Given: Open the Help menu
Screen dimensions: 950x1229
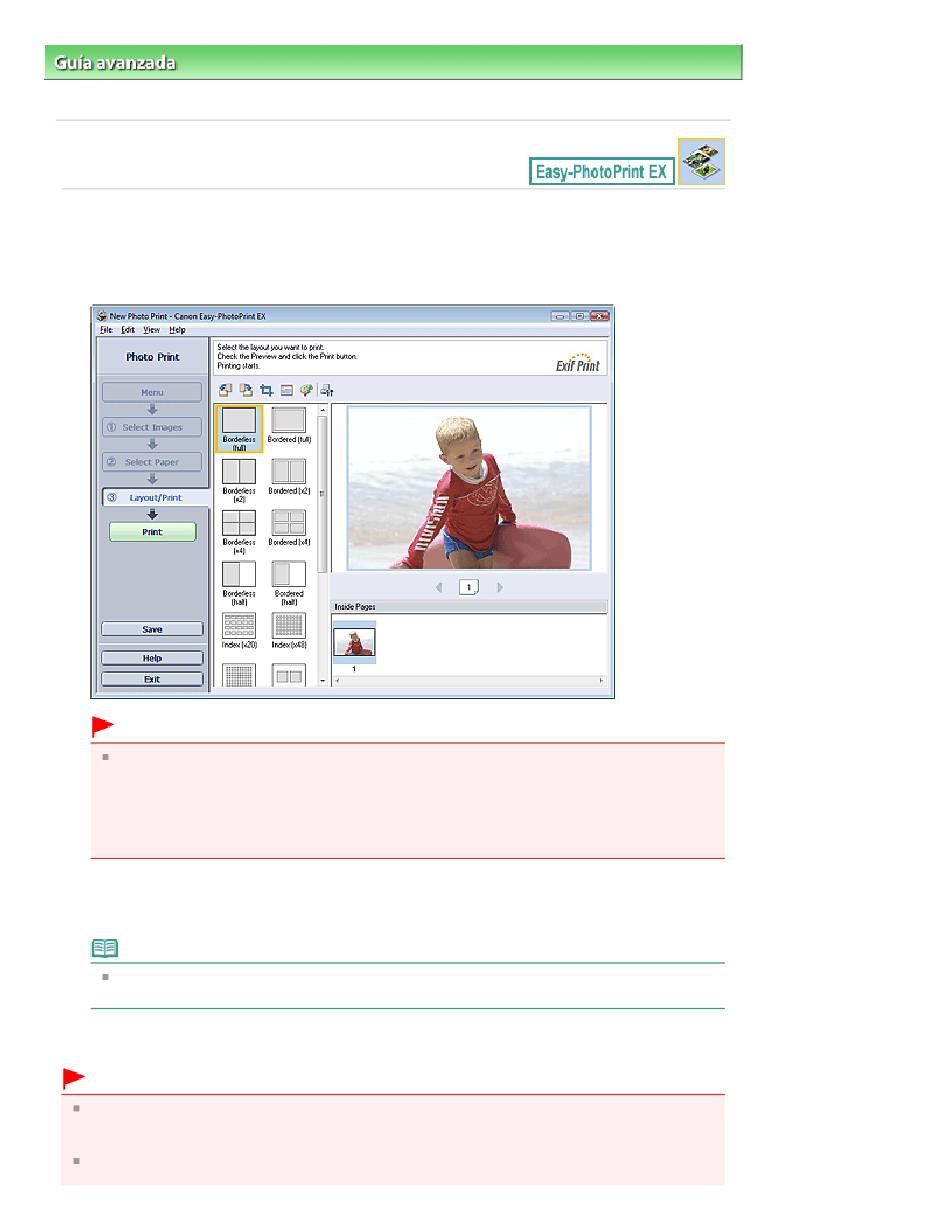Looking at the screenshot, I should pos(177,329).
